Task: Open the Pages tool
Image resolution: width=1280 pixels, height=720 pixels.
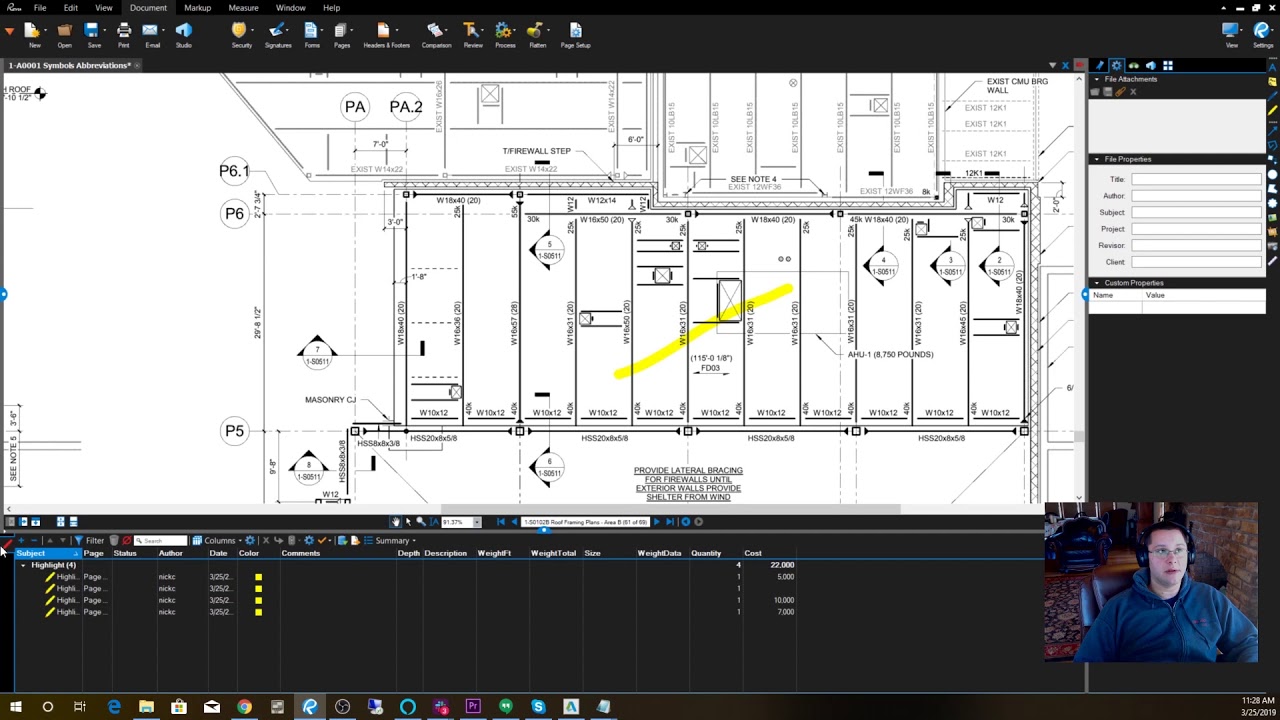Action: click(342, 34)
